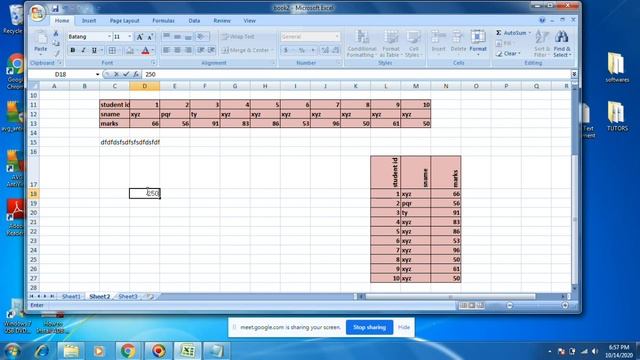Align cell text to the left
Viewport: 640px width, 360px height.
(167, 50)
